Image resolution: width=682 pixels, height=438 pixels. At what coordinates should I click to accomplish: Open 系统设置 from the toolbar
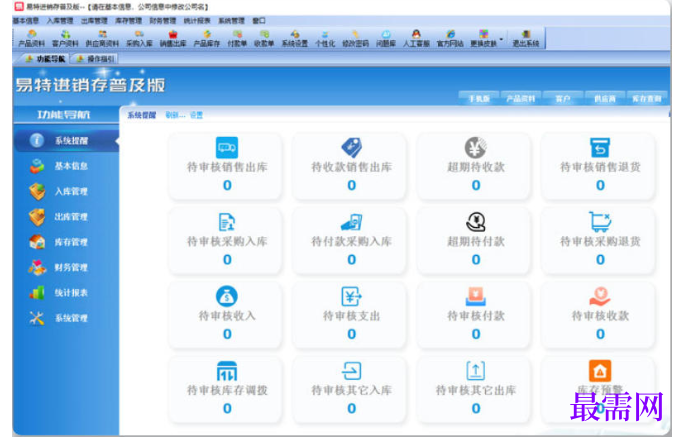click(295, 39)
